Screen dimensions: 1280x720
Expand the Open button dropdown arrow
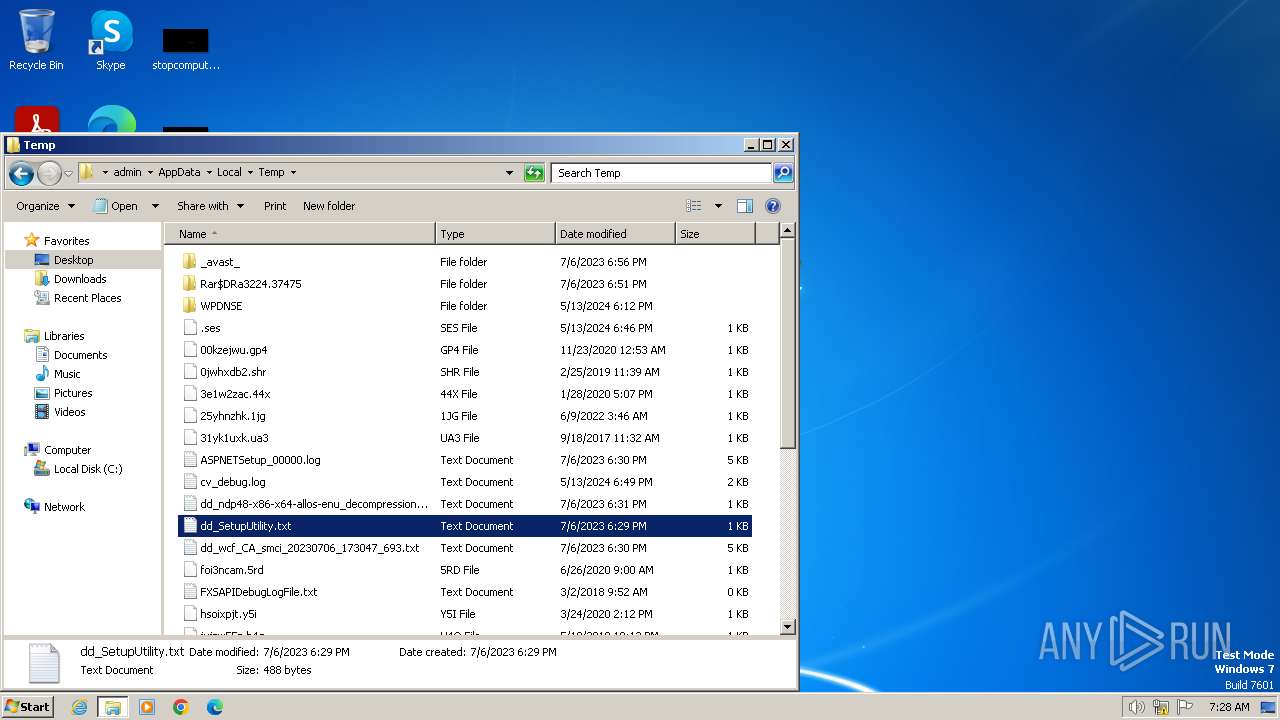[x=155, y=206]
